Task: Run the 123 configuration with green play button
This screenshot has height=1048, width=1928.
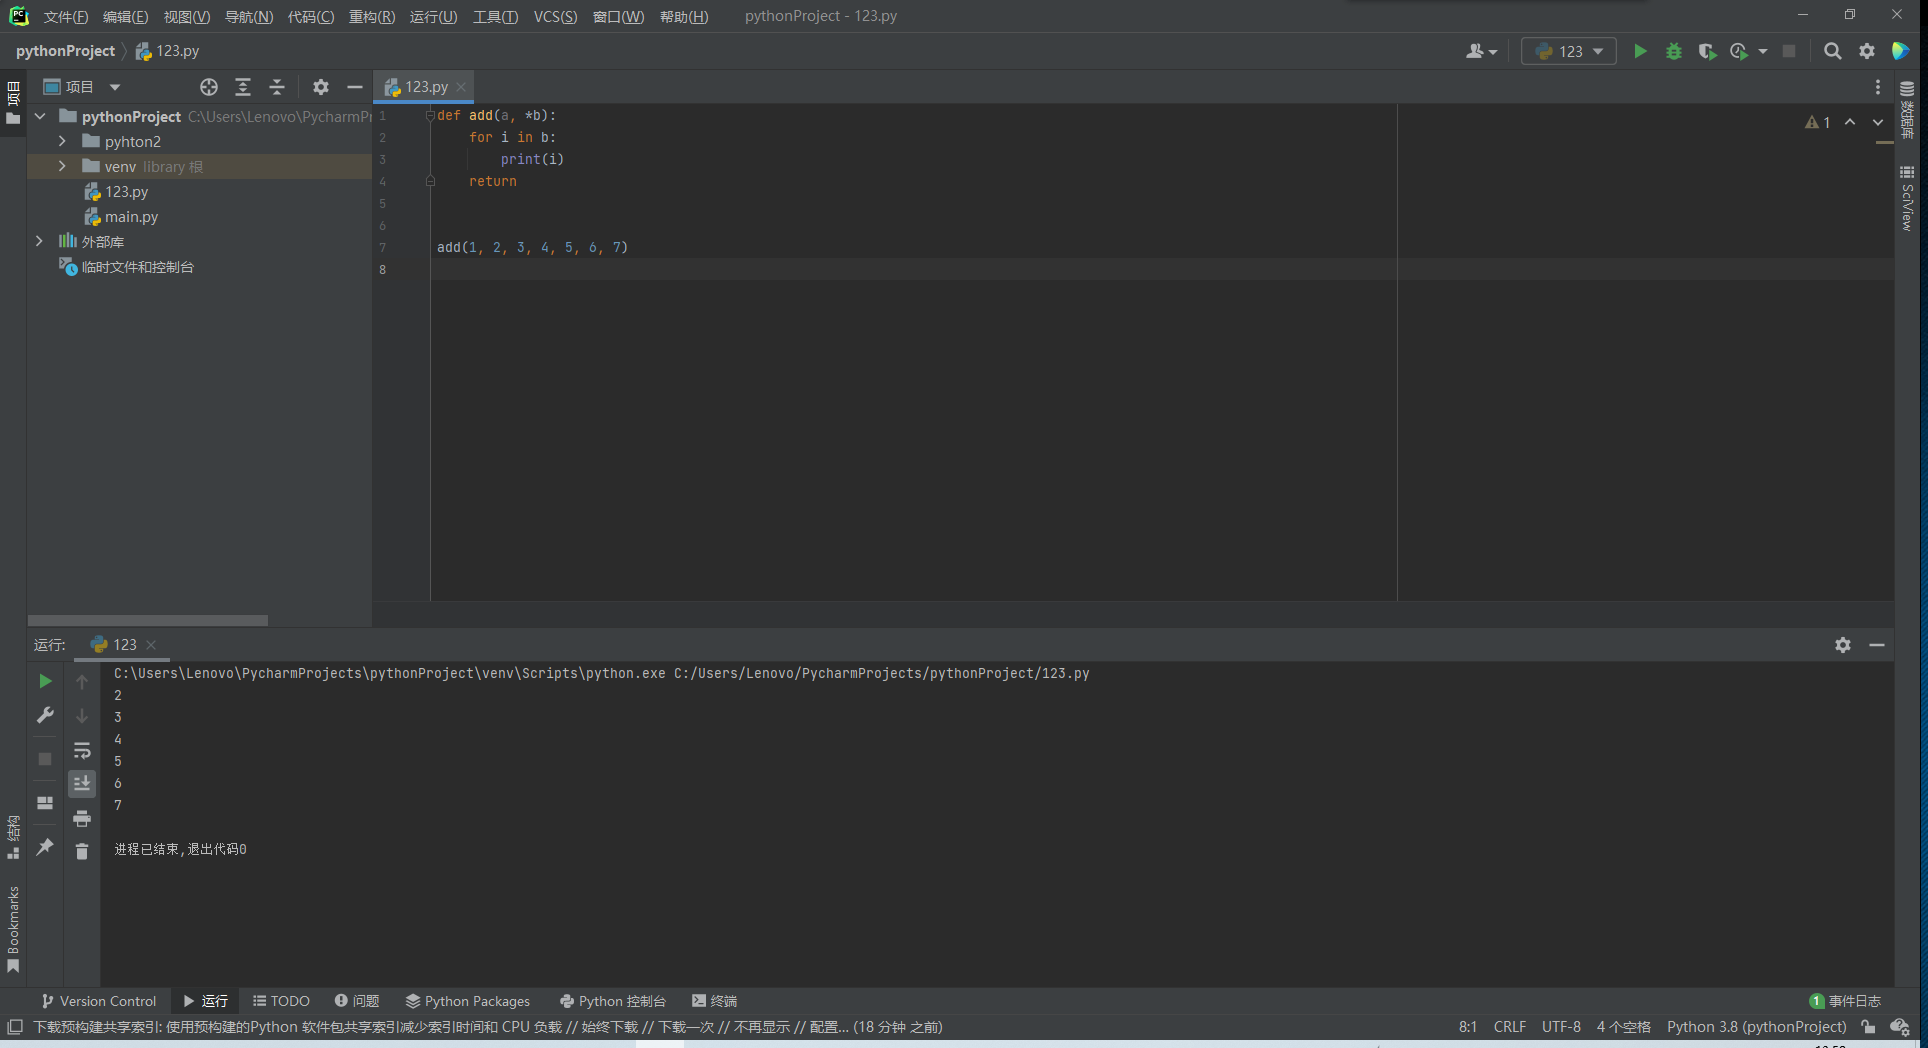Action: (x=1640, y=51)
